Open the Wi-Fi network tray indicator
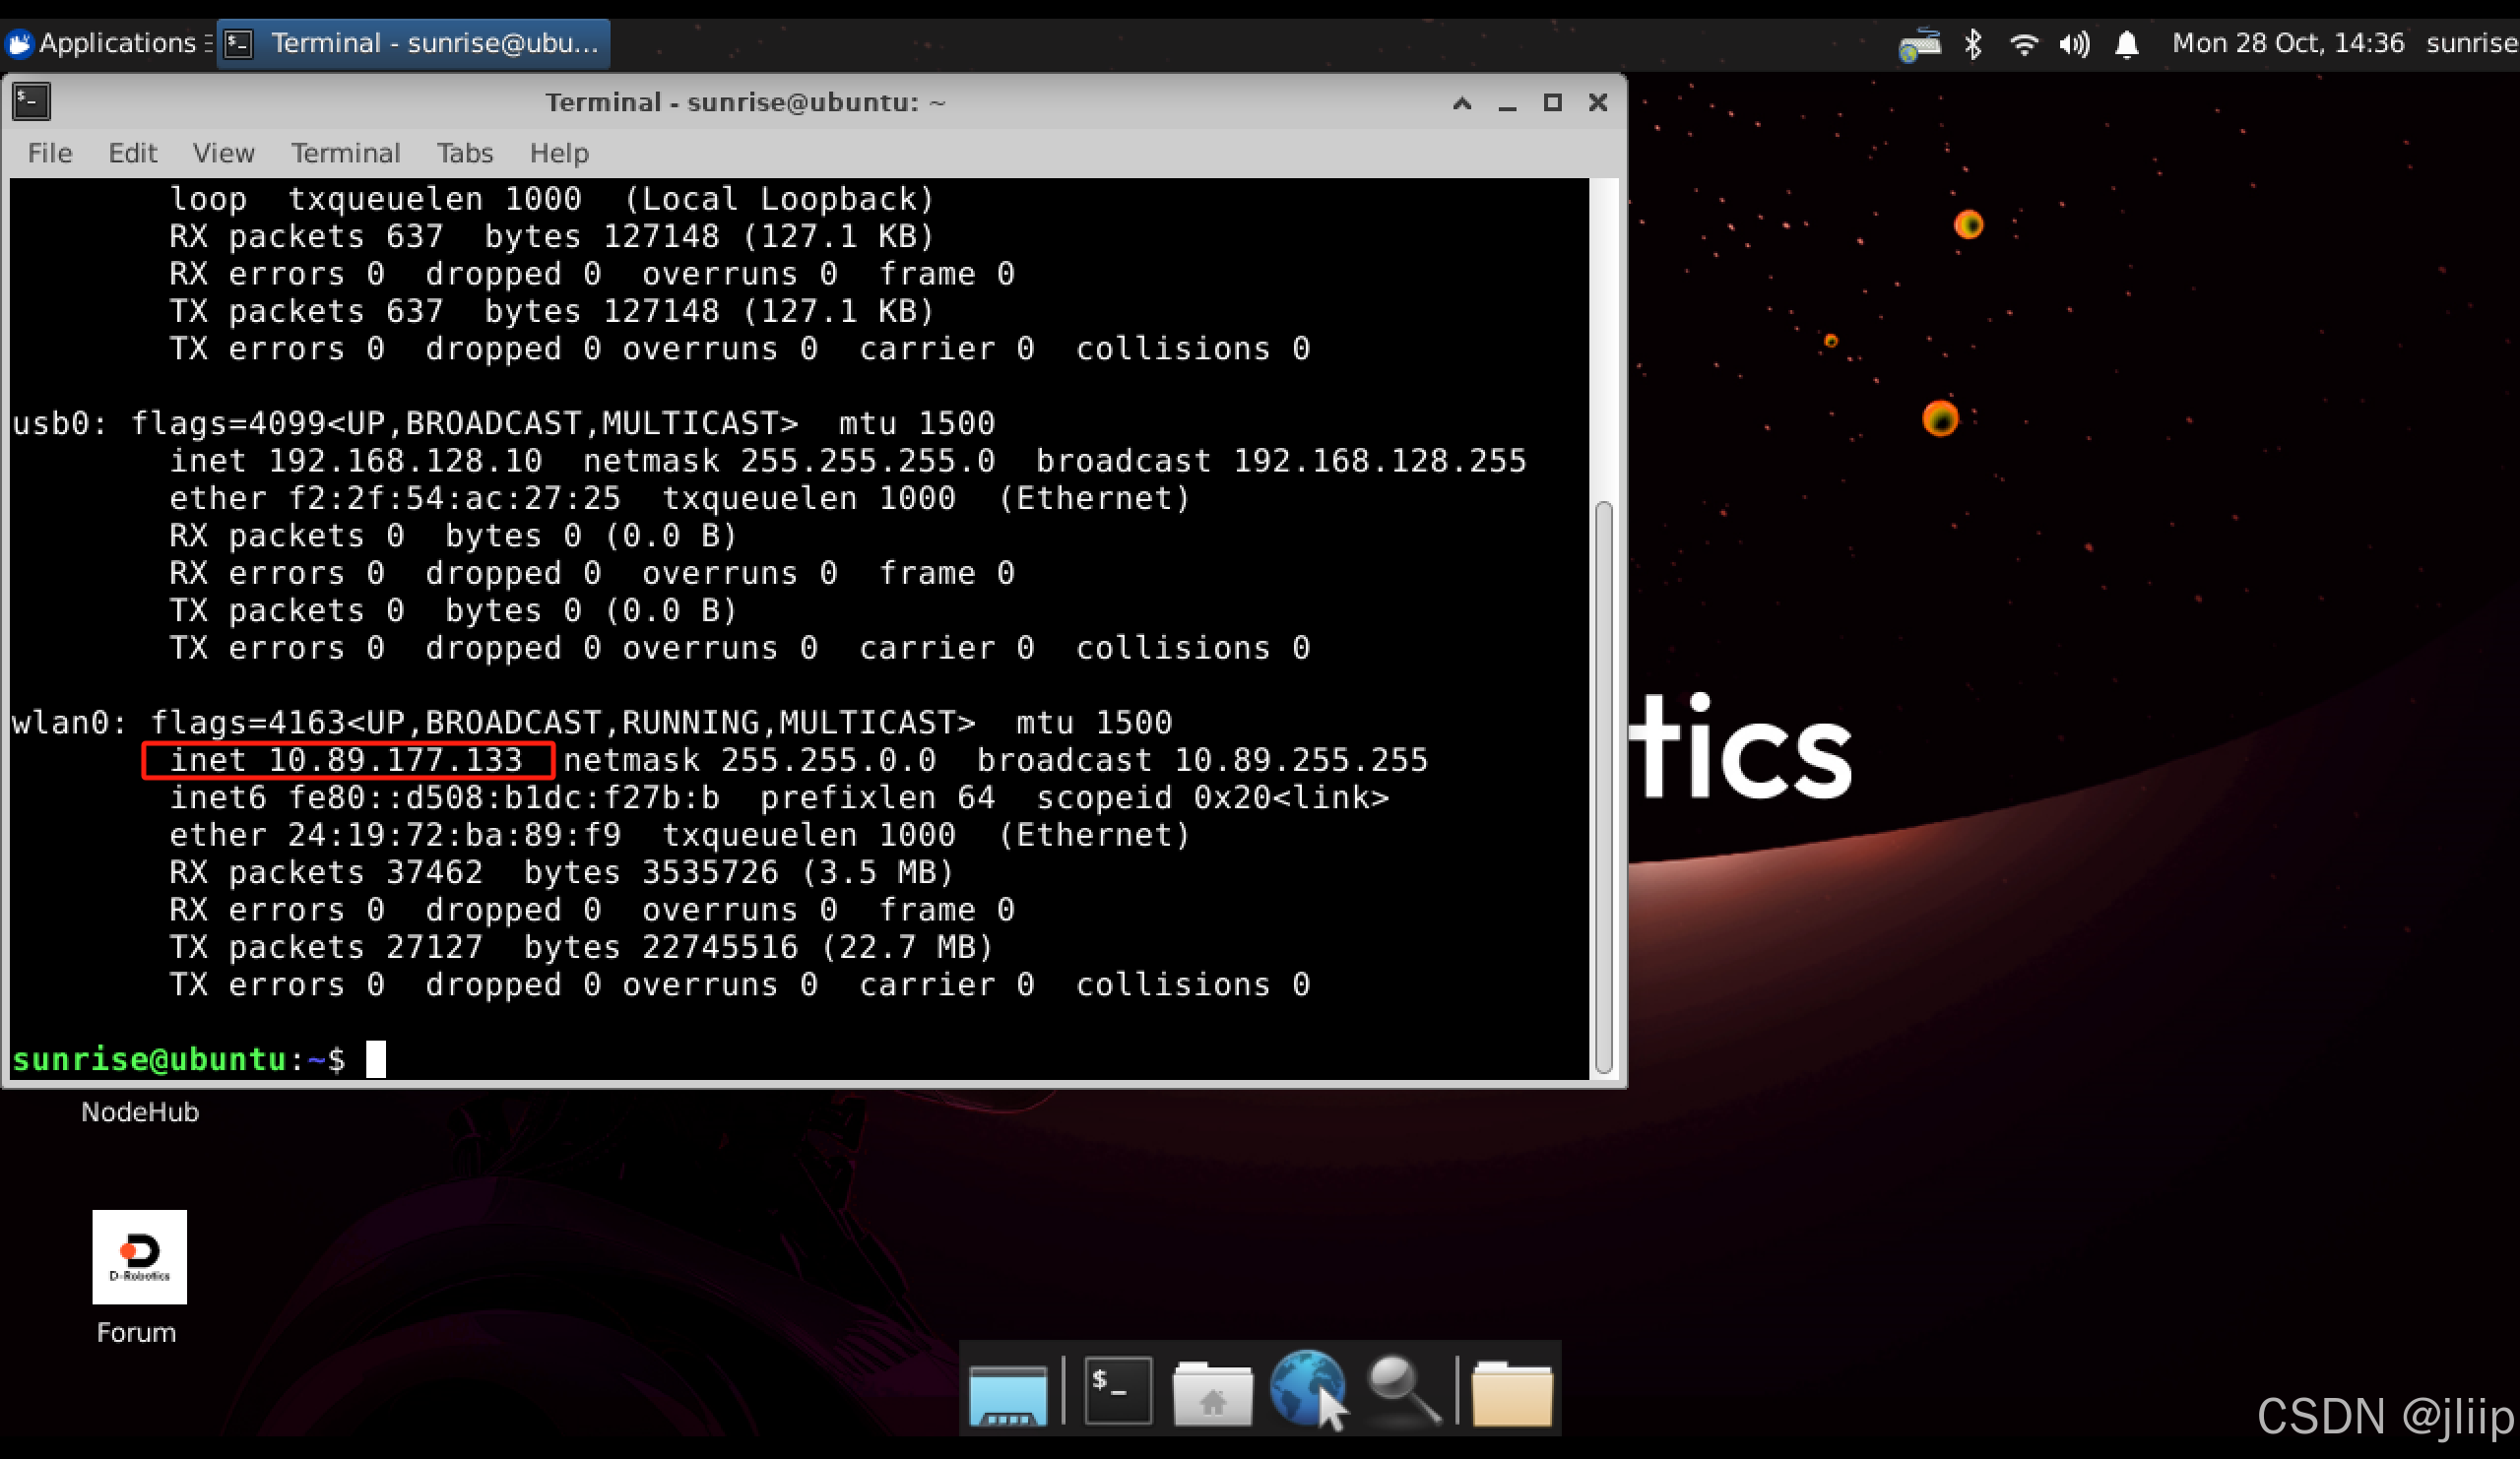 pyautogui.click(x=2024, y=44)
